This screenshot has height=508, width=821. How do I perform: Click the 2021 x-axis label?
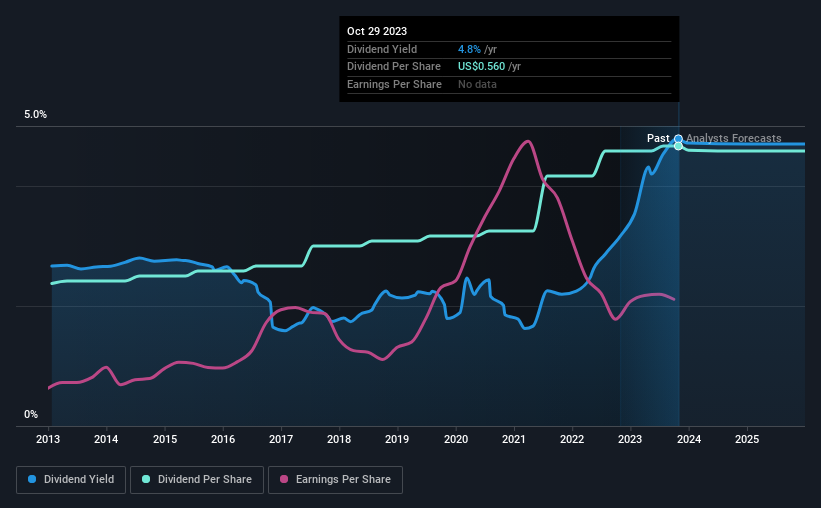[514, 439]
